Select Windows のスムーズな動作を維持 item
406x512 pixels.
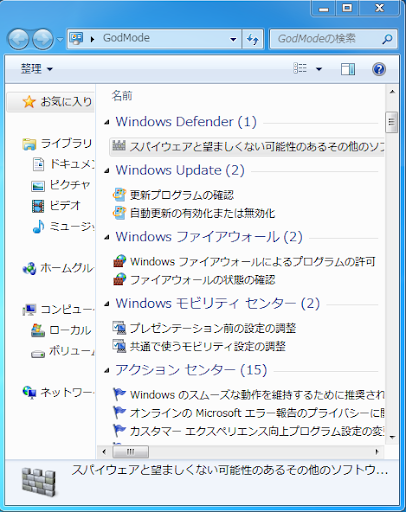[x=257, y=395]
